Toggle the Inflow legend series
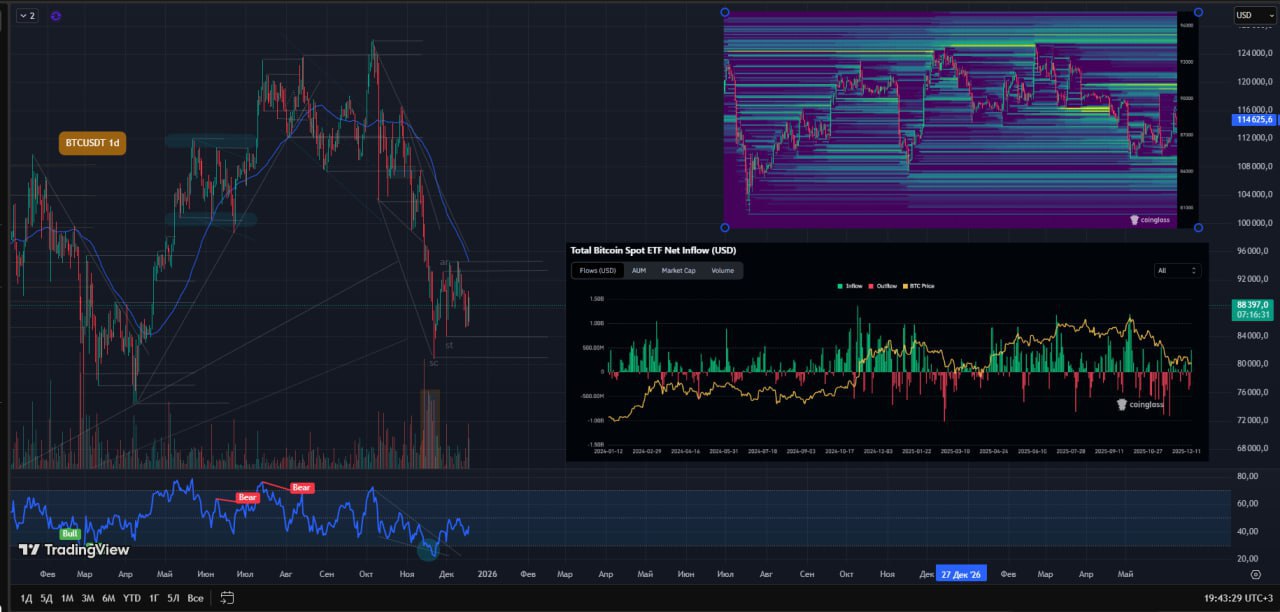 850,286
